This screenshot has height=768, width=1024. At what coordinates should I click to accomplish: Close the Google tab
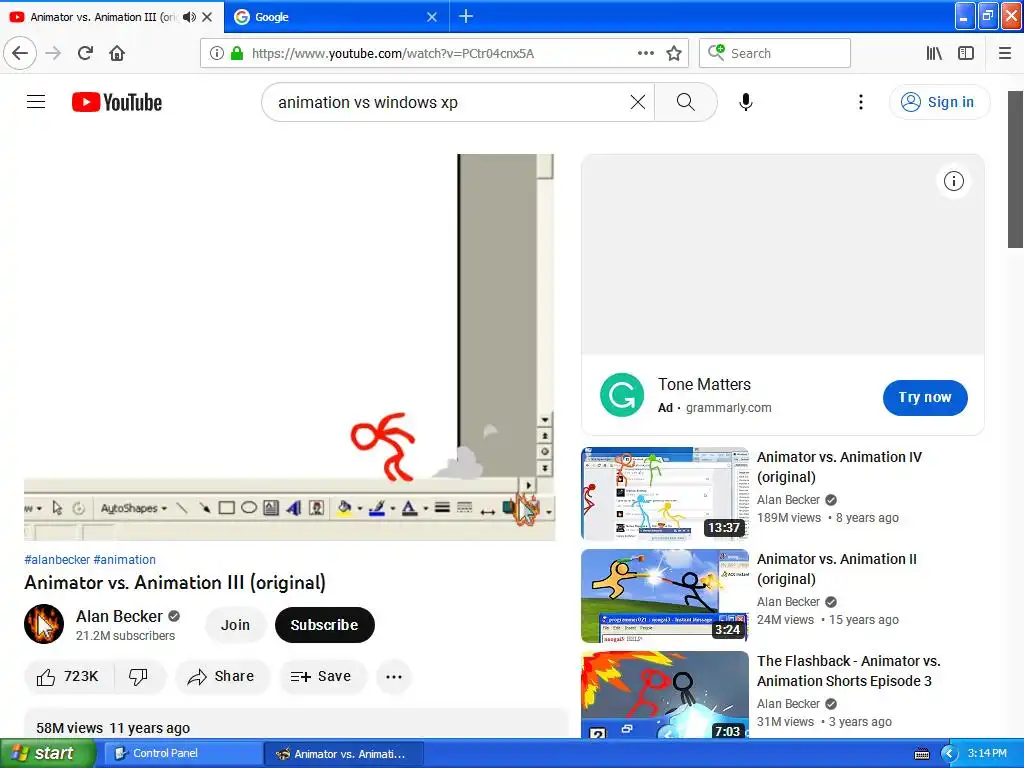coord(432,17)
